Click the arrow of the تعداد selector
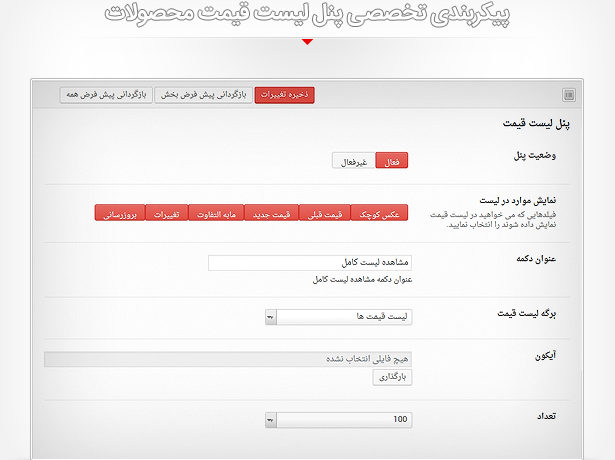 coord(271,420)
